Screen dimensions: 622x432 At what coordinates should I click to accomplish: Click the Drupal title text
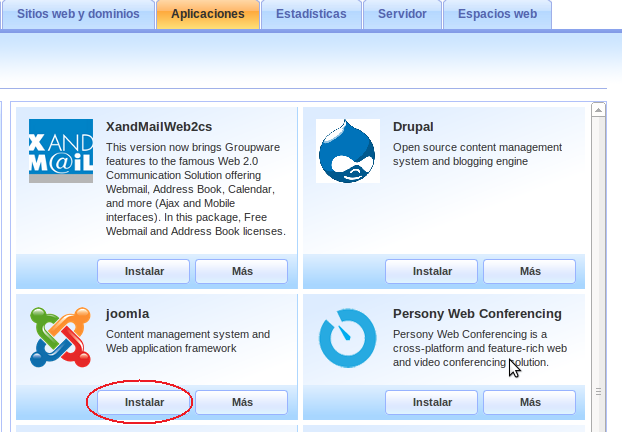(x=413, y=127)
